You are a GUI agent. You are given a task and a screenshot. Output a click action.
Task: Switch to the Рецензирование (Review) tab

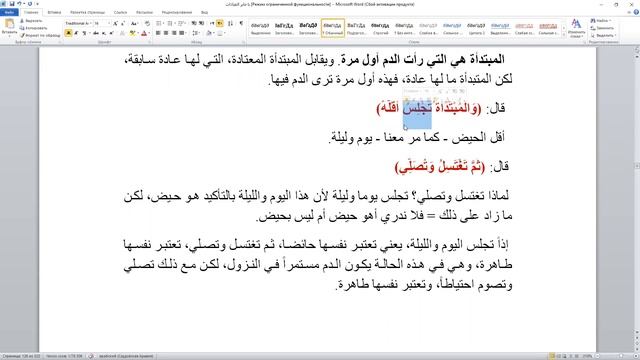coord(177,12)
